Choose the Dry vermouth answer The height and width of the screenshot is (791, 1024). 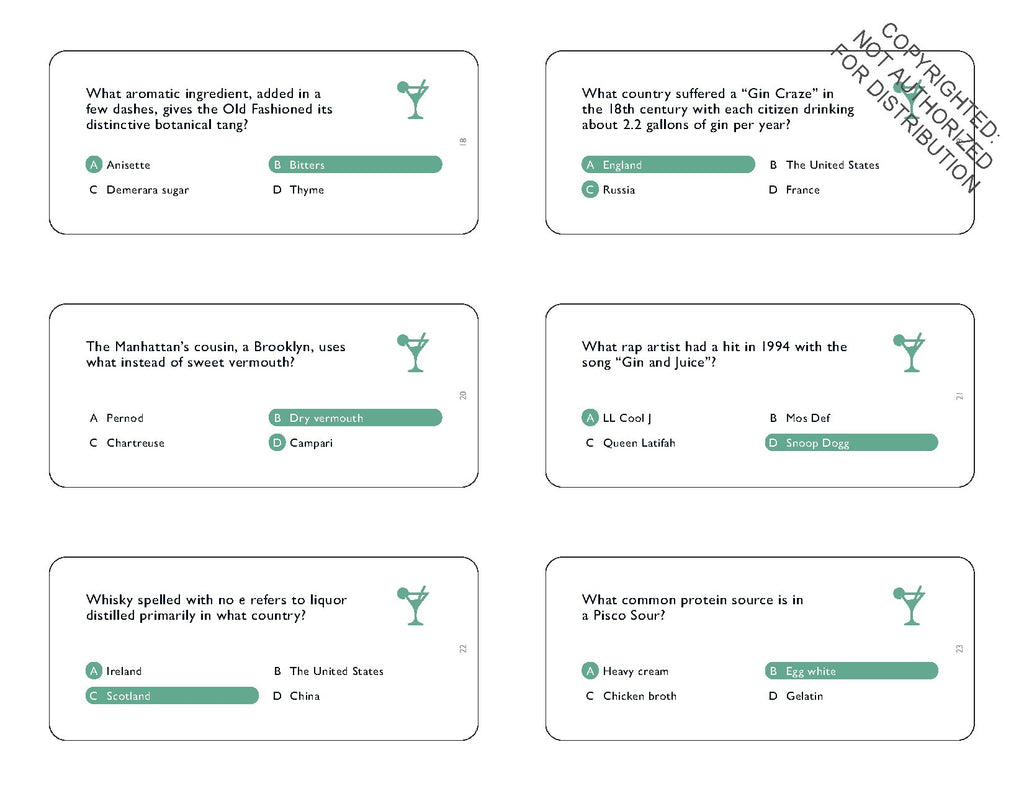pos(355,417)
